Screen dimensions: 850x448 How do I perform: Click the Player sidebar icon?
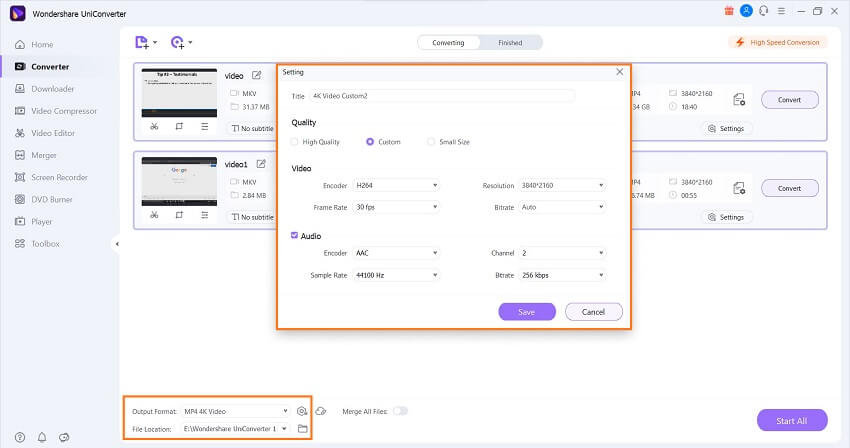pos(20,221)
